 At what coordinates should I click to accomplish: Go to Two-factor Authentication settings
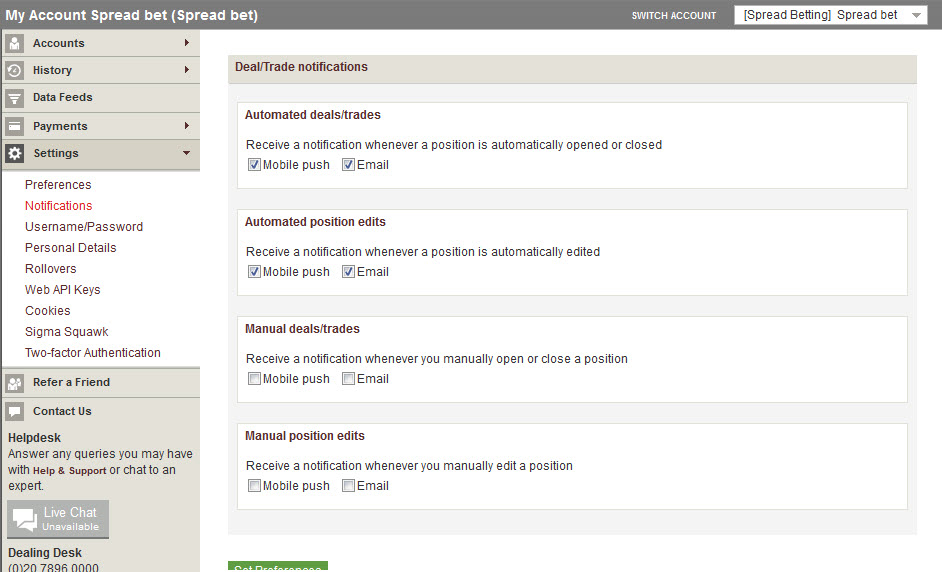[x=93, y=353]
